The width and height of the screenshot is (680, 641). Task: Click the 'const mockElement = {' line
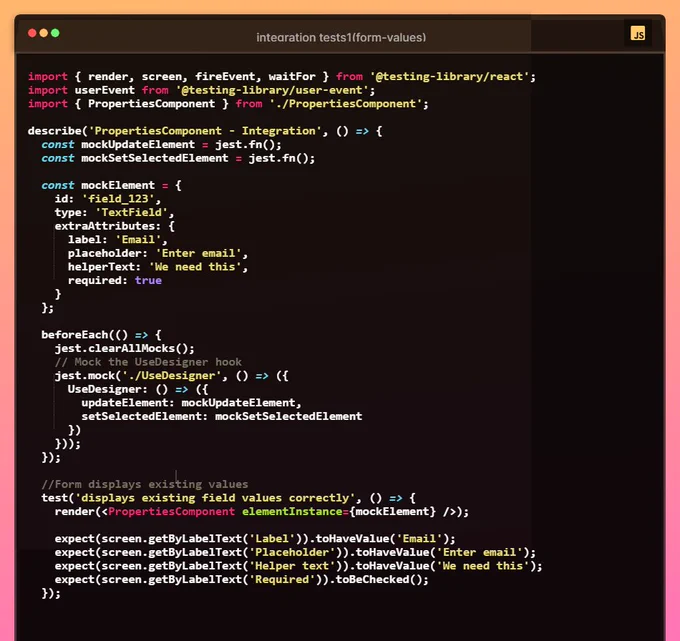[111, 185]
